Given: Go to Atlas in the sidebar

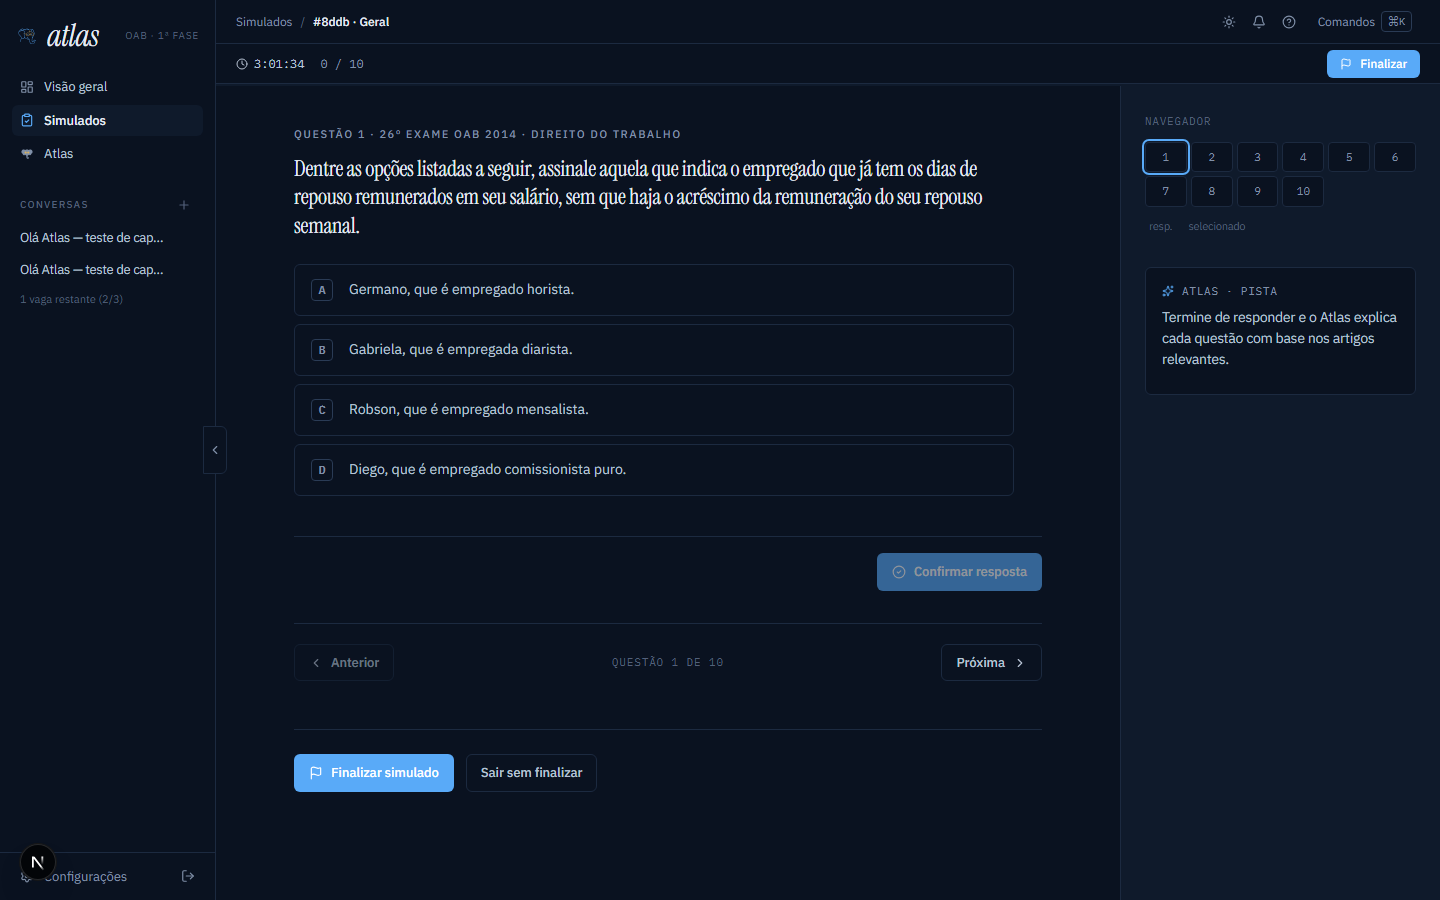Looking at the screenshot, I should tap(107, 154).
